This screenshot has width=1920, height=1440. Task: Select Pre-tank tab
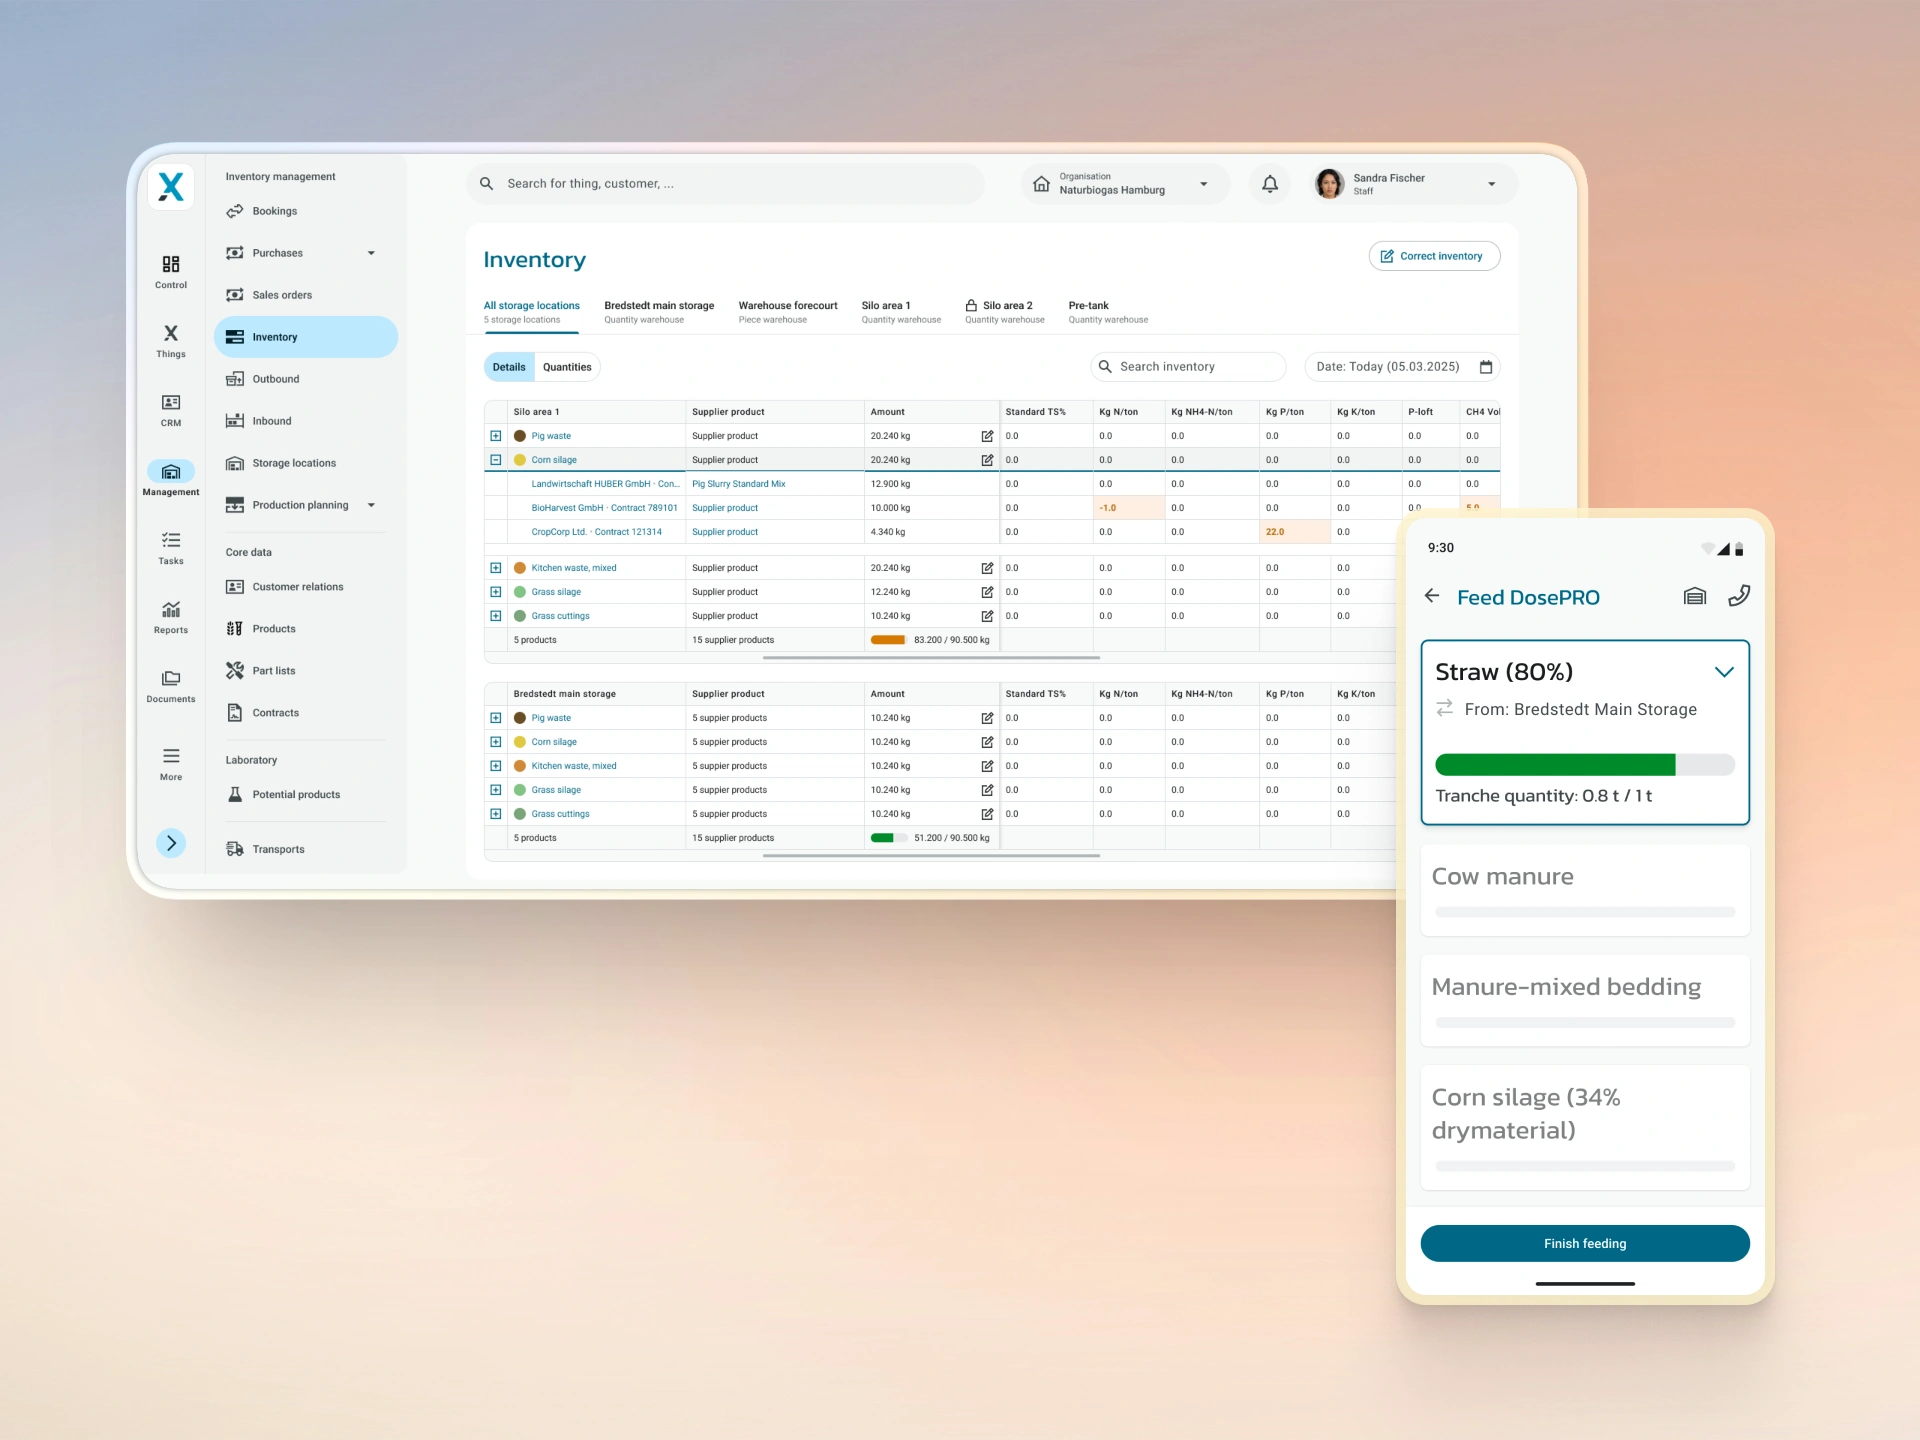[1108, 312]
